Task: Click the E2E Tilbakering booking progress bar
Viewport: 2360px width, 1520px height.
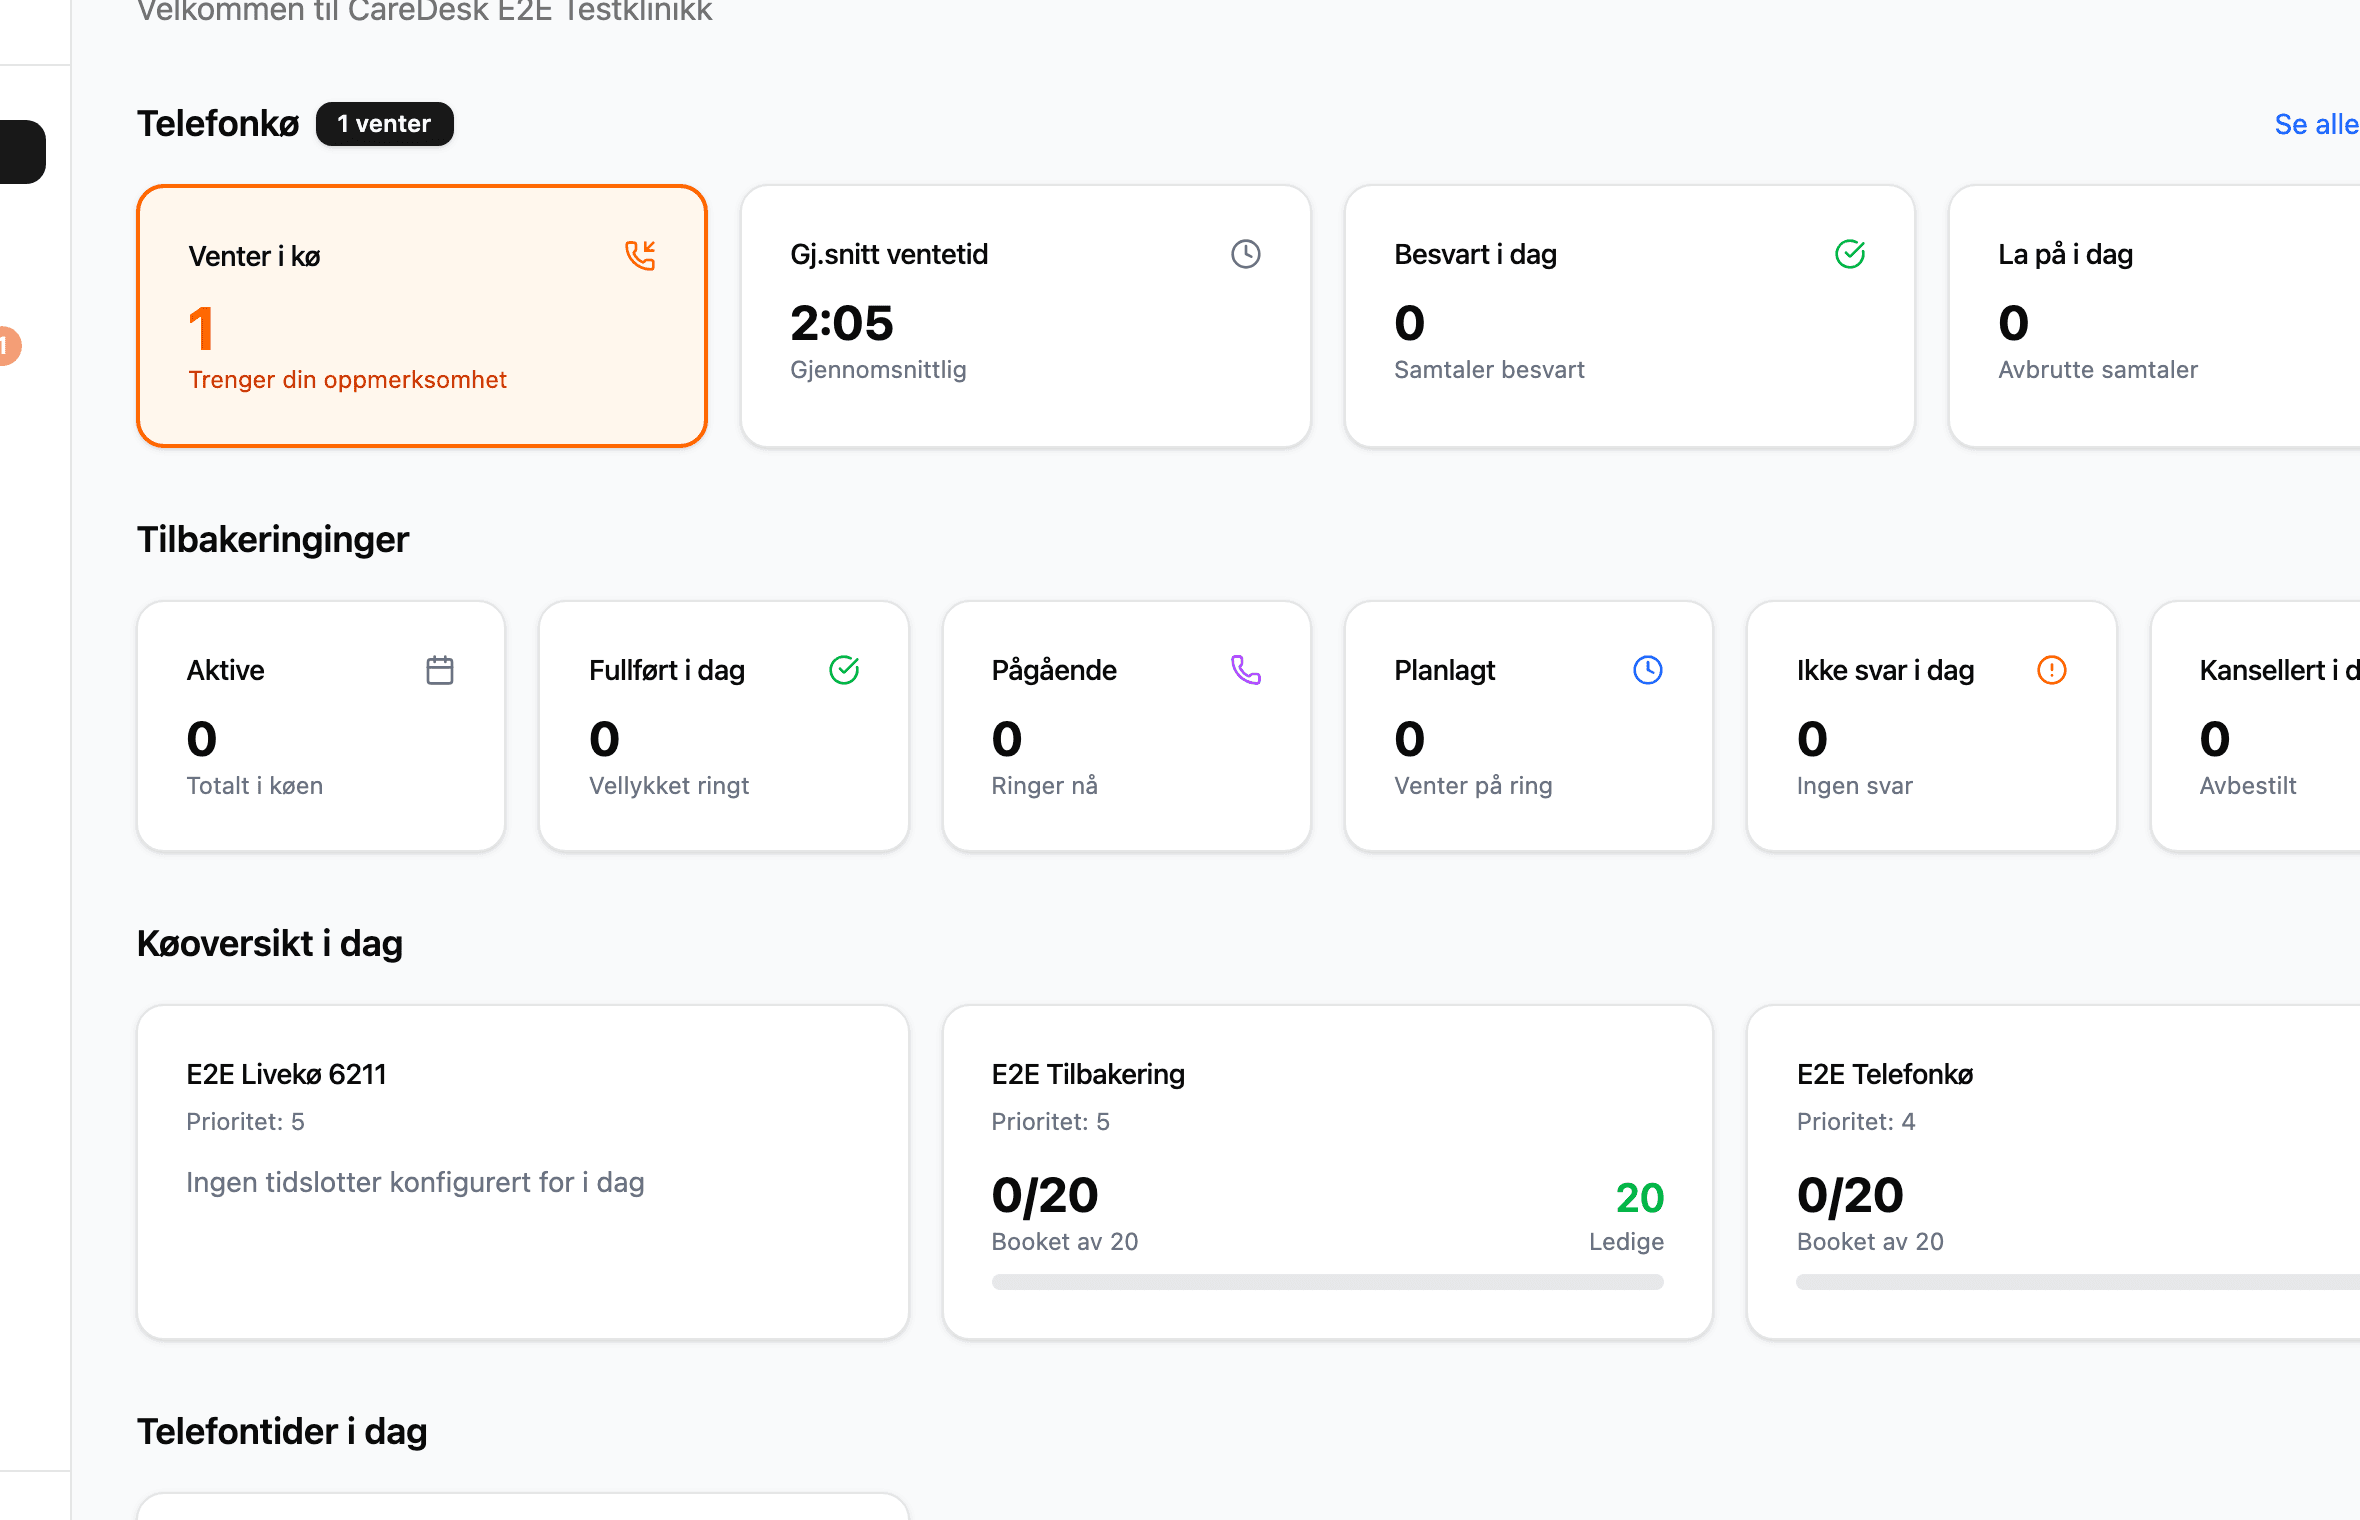Action: 1328,1282
